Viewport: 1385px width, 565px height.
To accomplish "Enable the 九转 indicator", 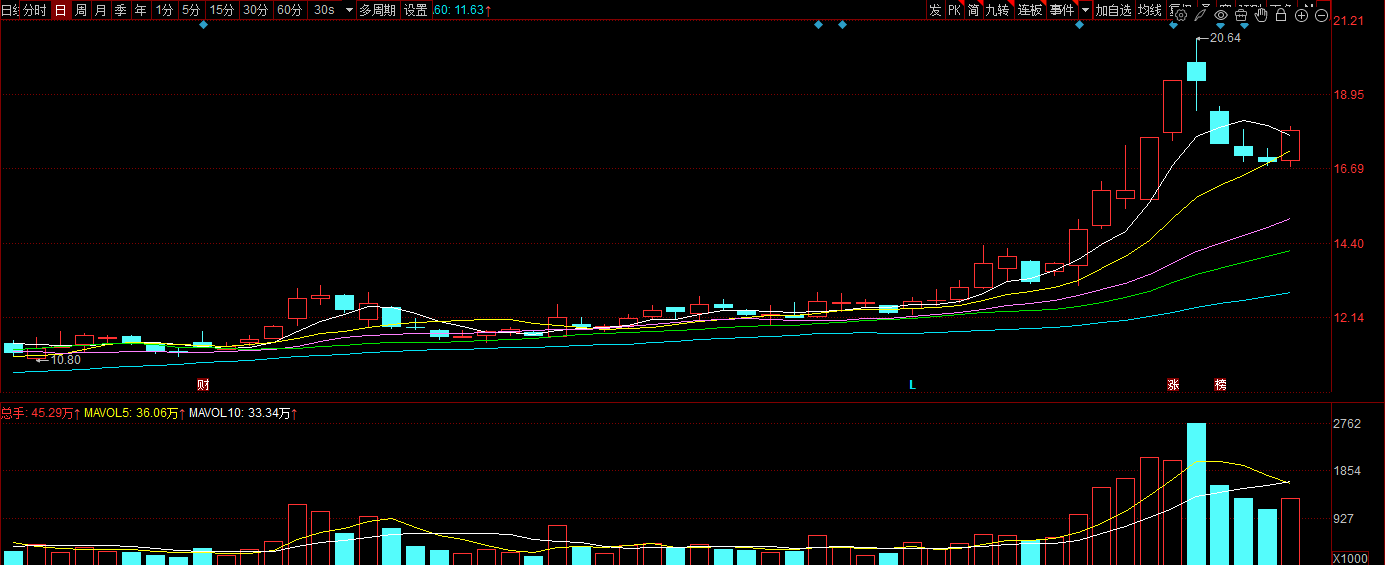I will (x=998, y=10).
